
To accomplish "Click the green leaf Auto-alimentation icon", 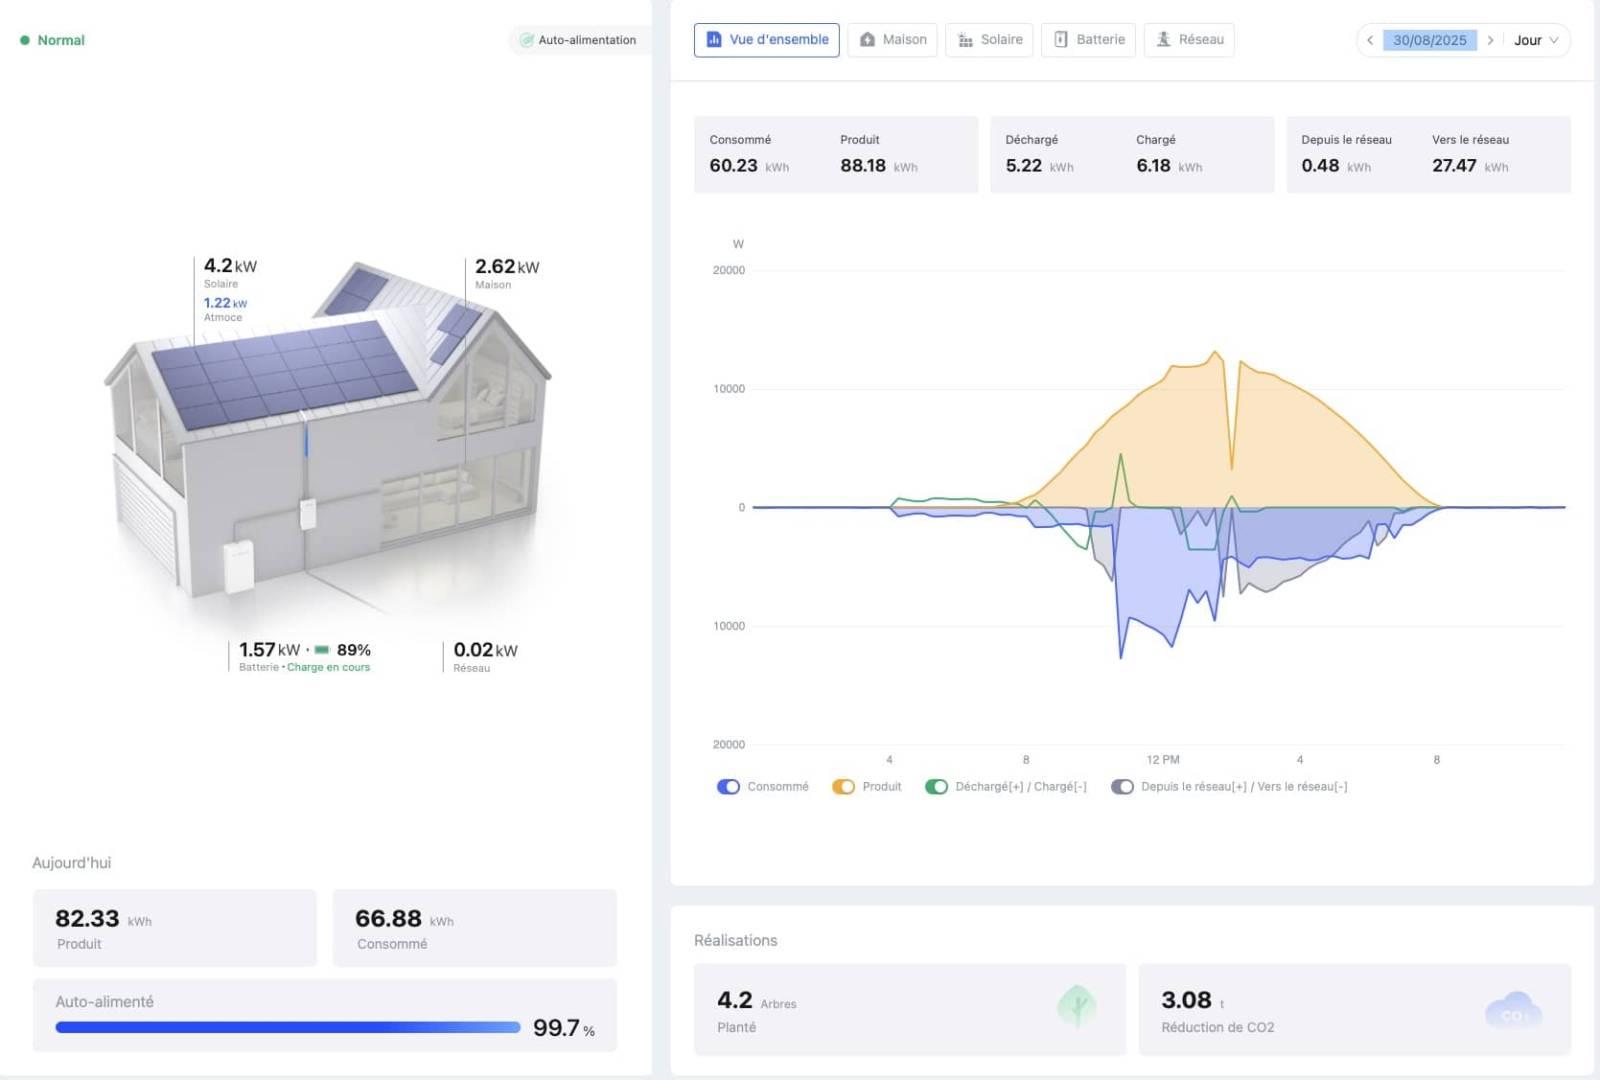I will point(526,40).
